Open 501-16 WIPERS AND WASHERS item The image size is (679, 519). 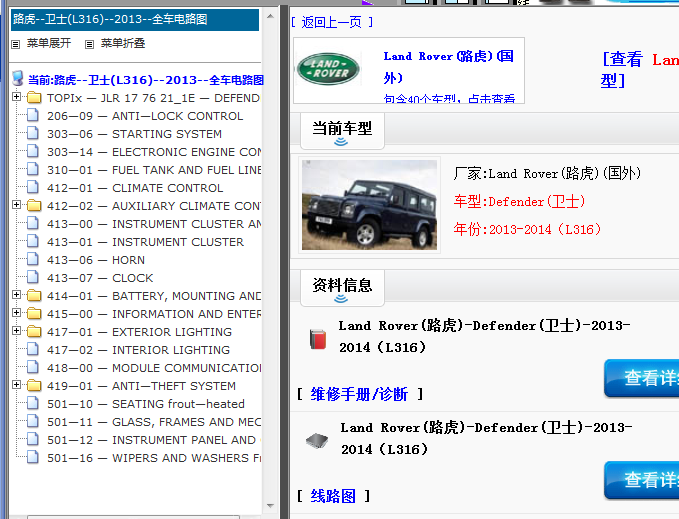pos(154,458)
